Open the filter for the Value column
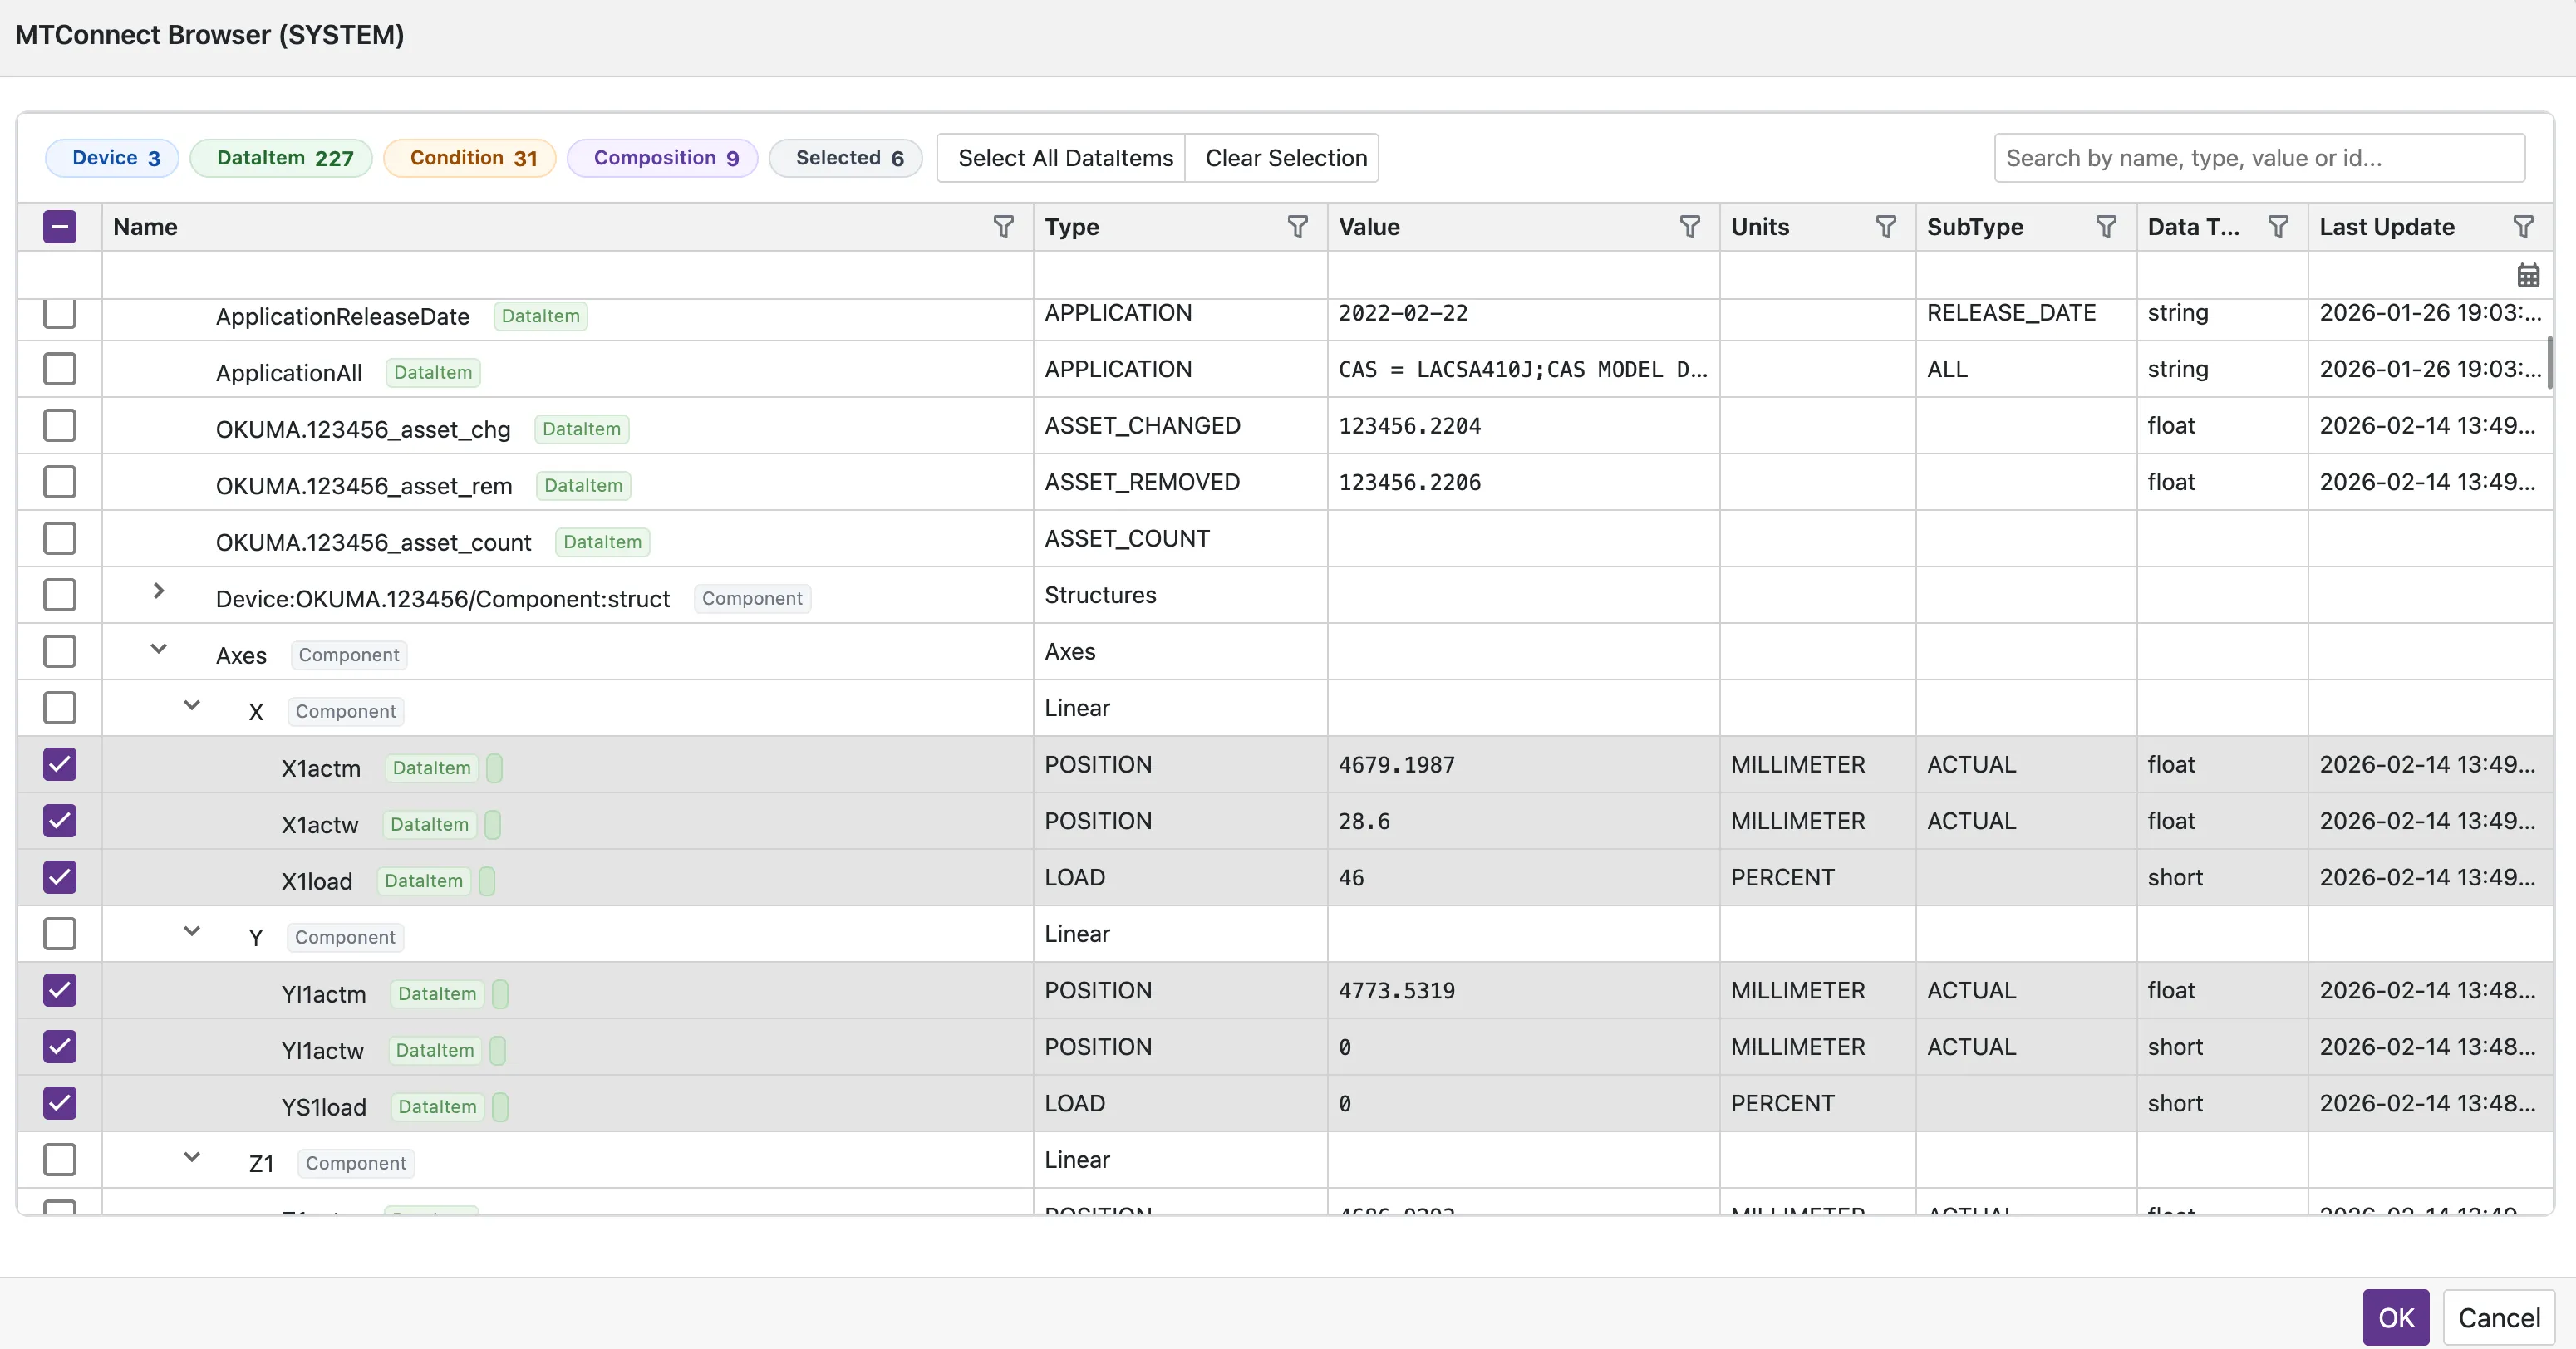2576x1349 pixels. pos(1689,227)
